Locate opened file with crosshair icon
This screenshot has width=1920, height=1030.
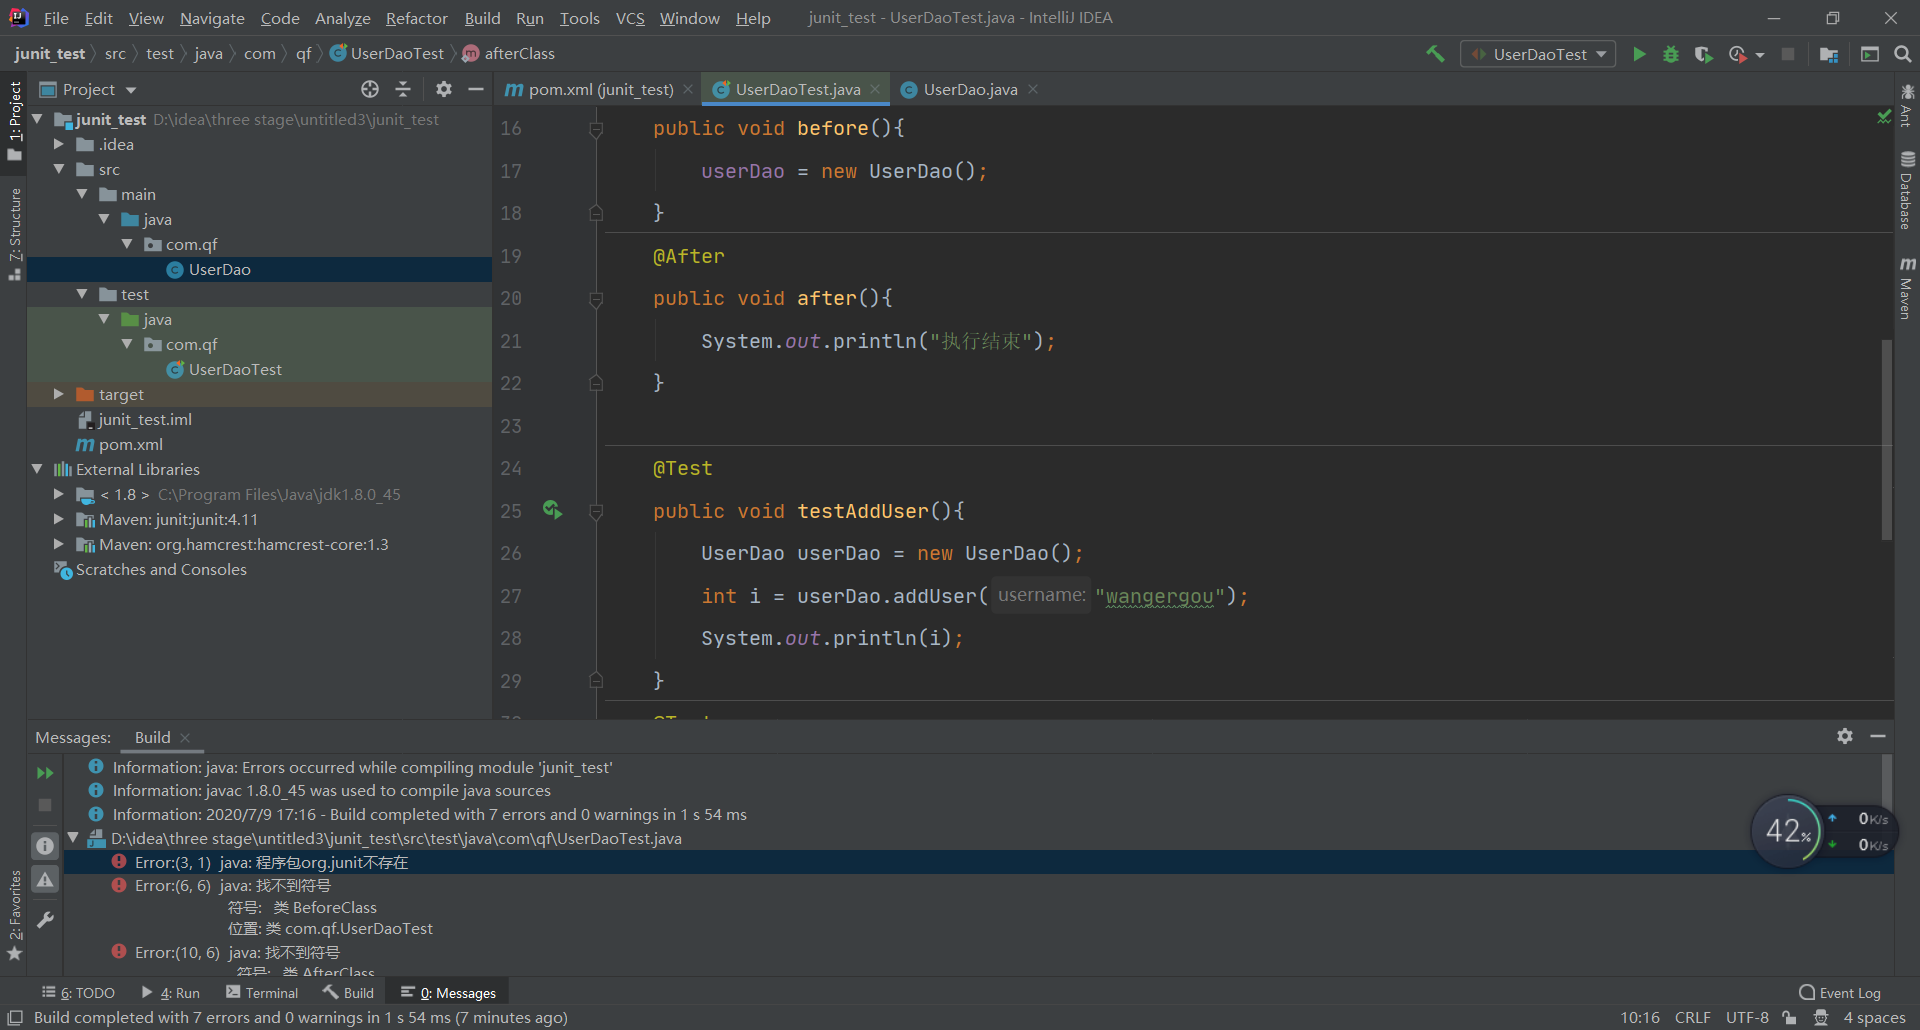click(x=370, y=89)
